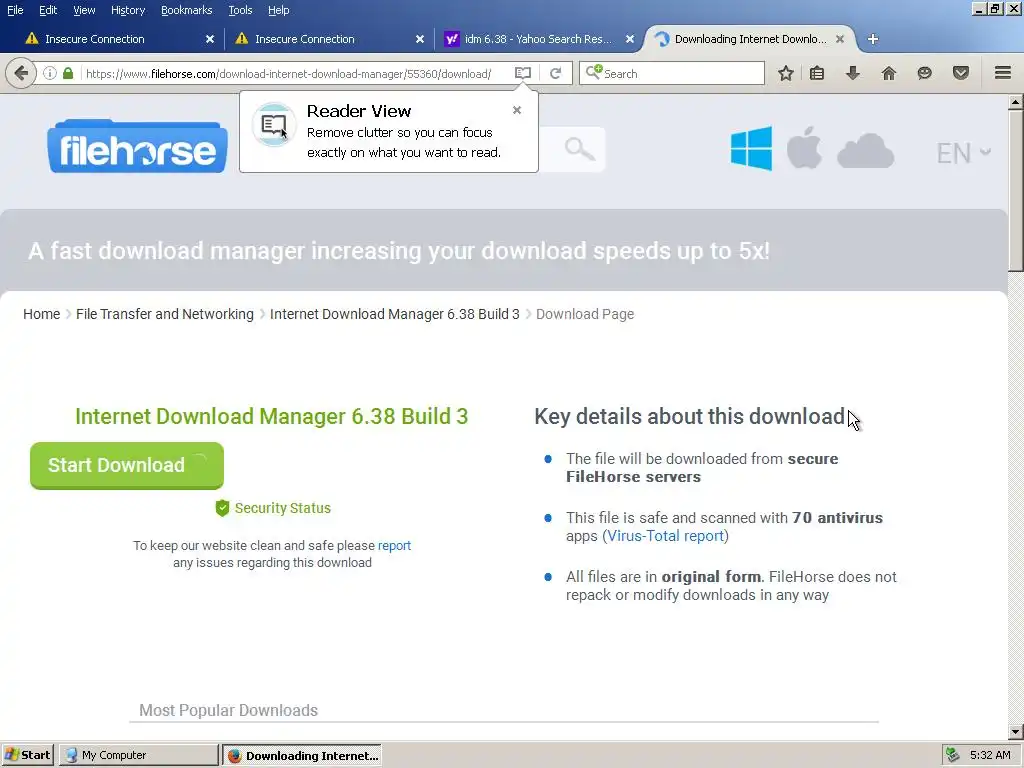Open File Transfer and Networking breadcrumb
Viewport: 1024px width, 768px height.
165,314
